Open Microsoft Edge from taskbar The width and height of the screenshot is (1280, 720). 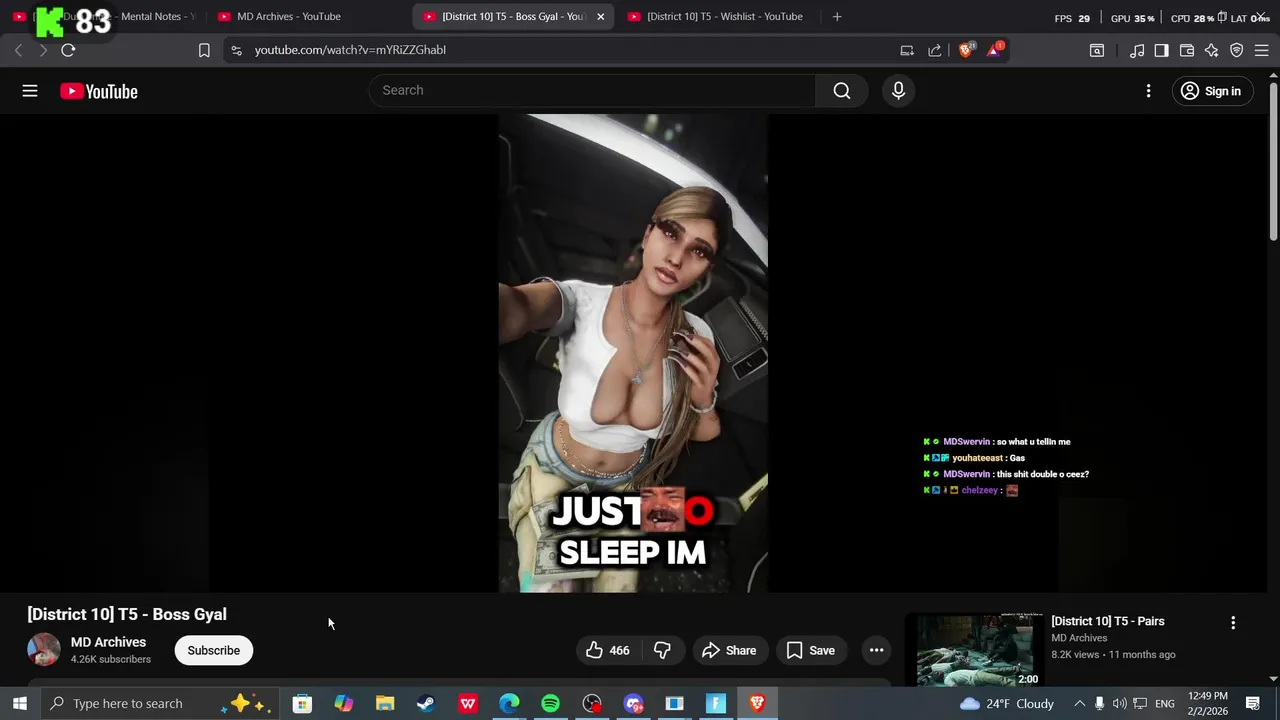tap(509, 704)
